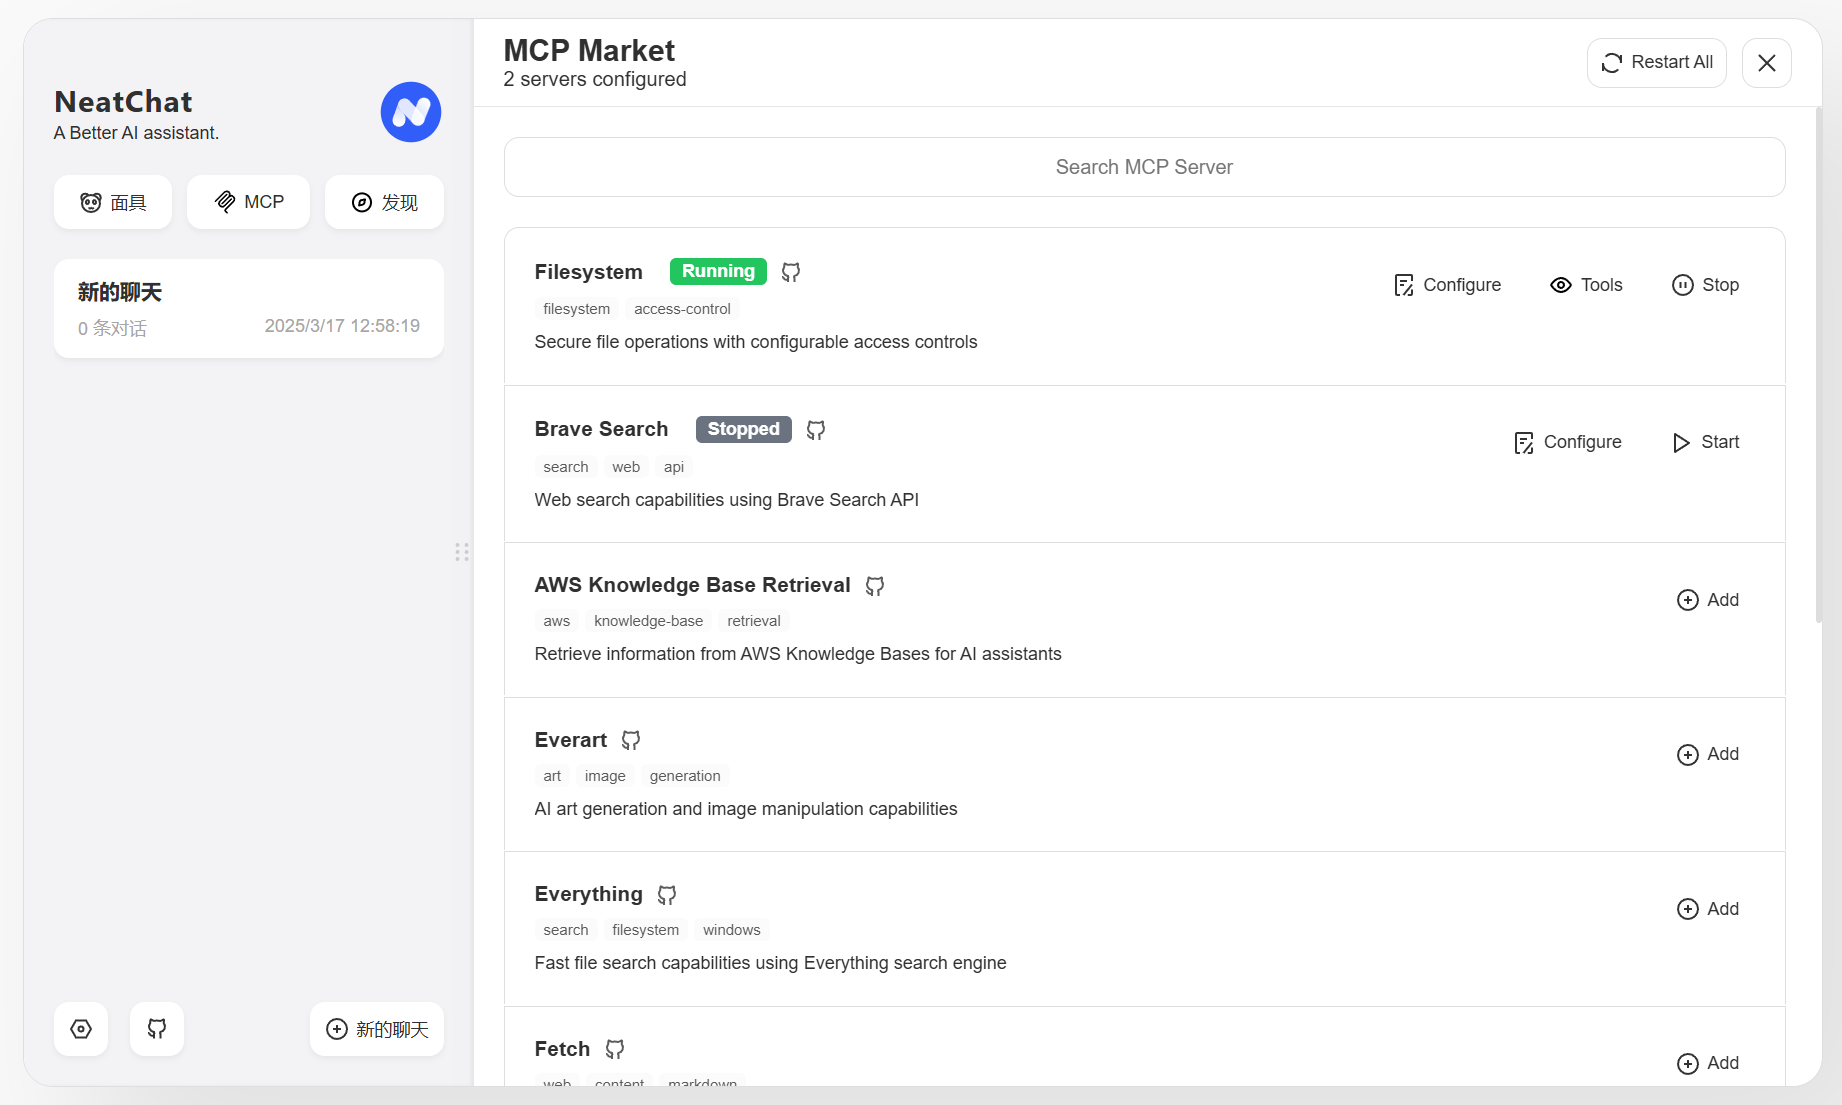Open Everart GitHub repository icon
The image size is (1842, 1105).
[x=631, y=740]
